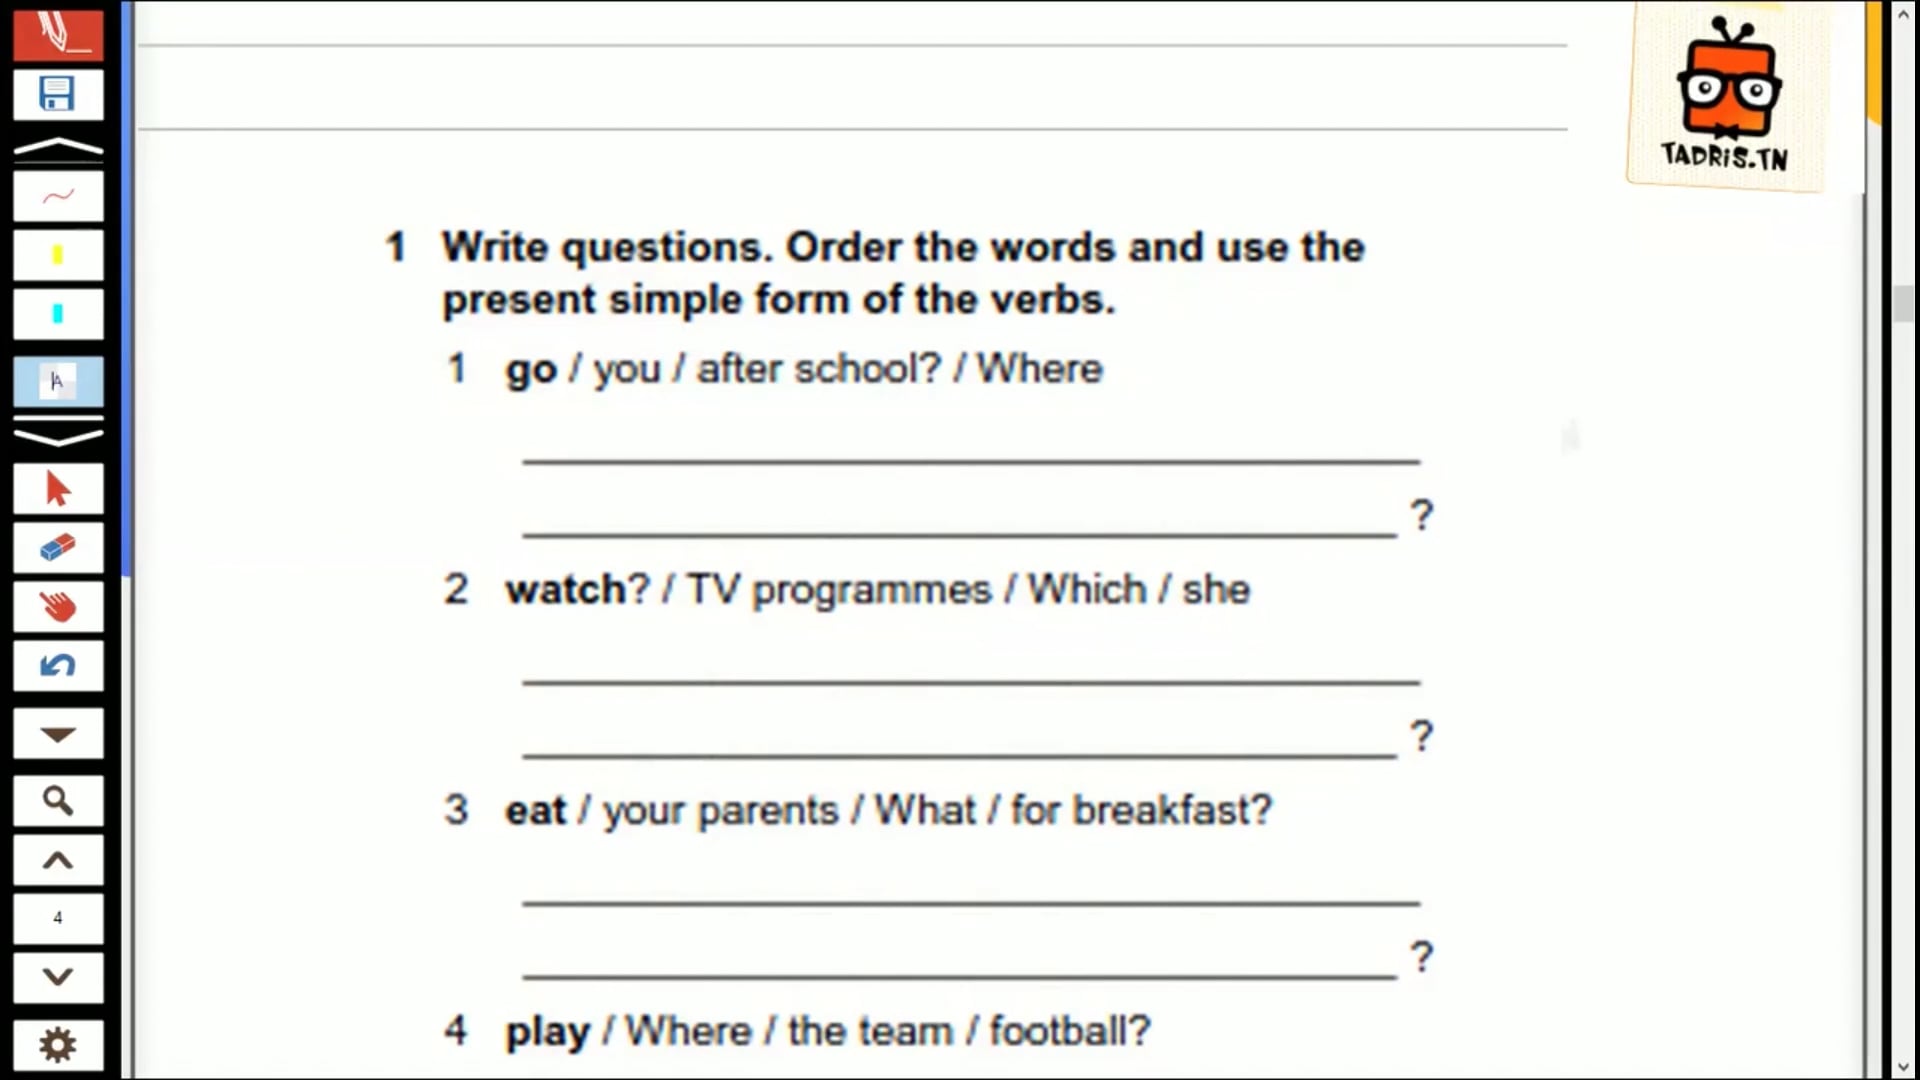Click the Tadris.tn logo

[x=1727, y=95]
